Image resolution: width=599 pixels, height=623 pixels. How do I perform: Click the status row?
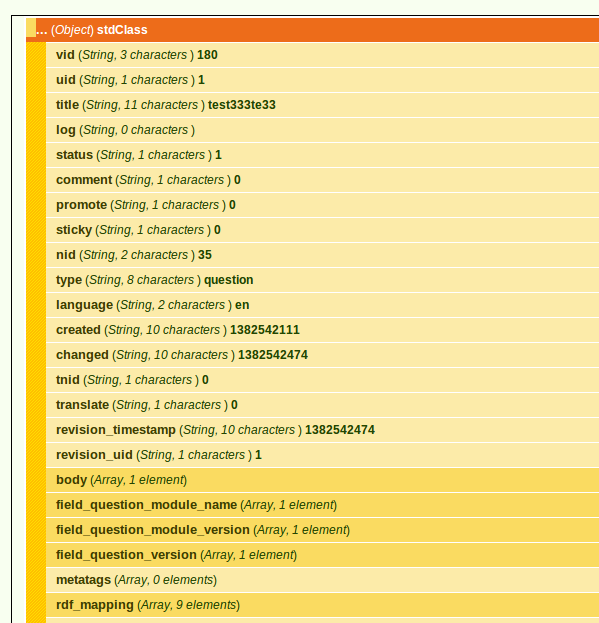point(323,155)
